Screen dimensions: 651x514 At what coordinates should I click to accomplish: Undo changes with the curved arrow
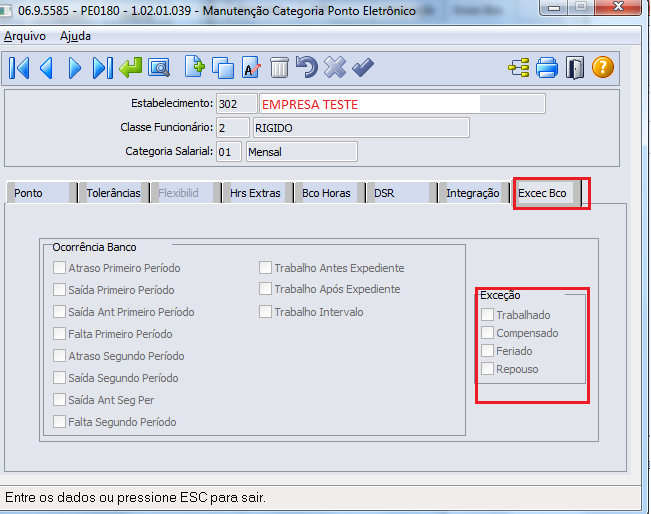pos(306,67)
